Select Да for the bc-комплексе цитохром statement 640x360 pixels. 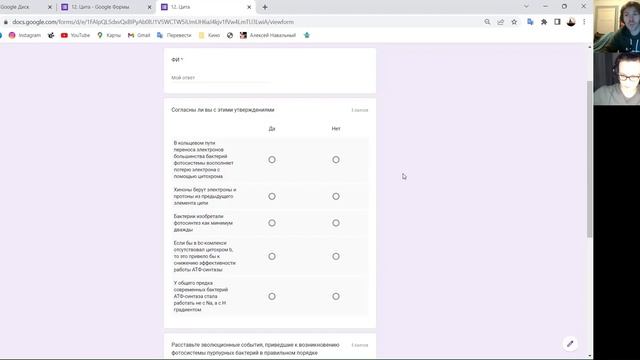pyautogui.click(x=272, y=256)
